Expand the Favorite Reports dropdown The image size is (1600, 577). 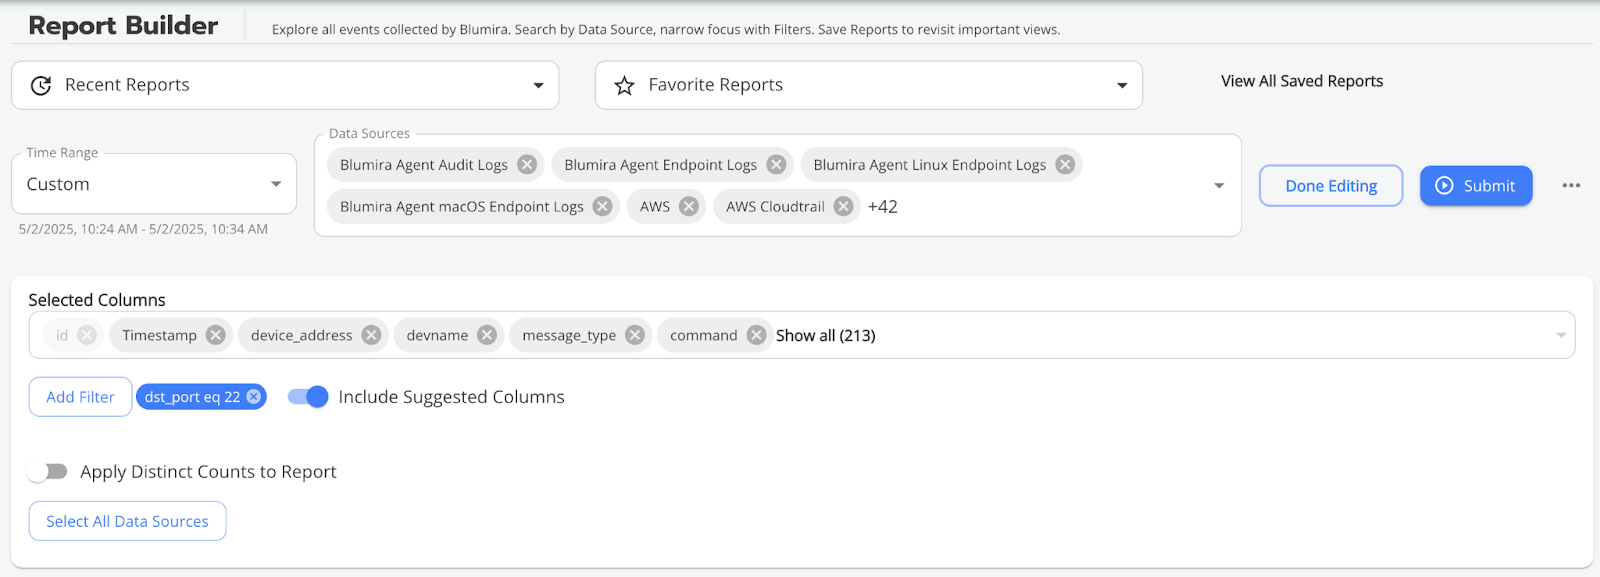868,85
